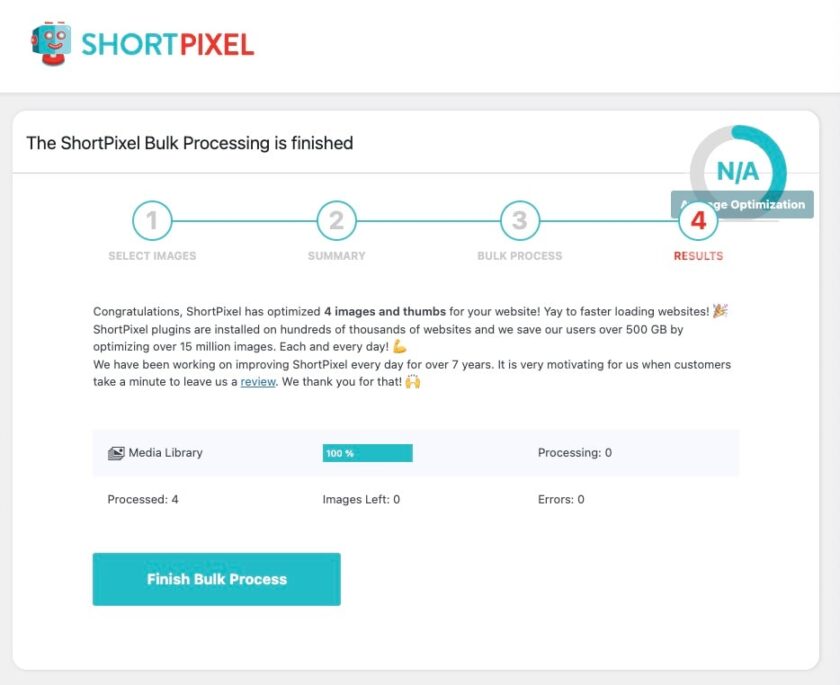Select step 1 circle for Select Images

click(x=151, y=221)
